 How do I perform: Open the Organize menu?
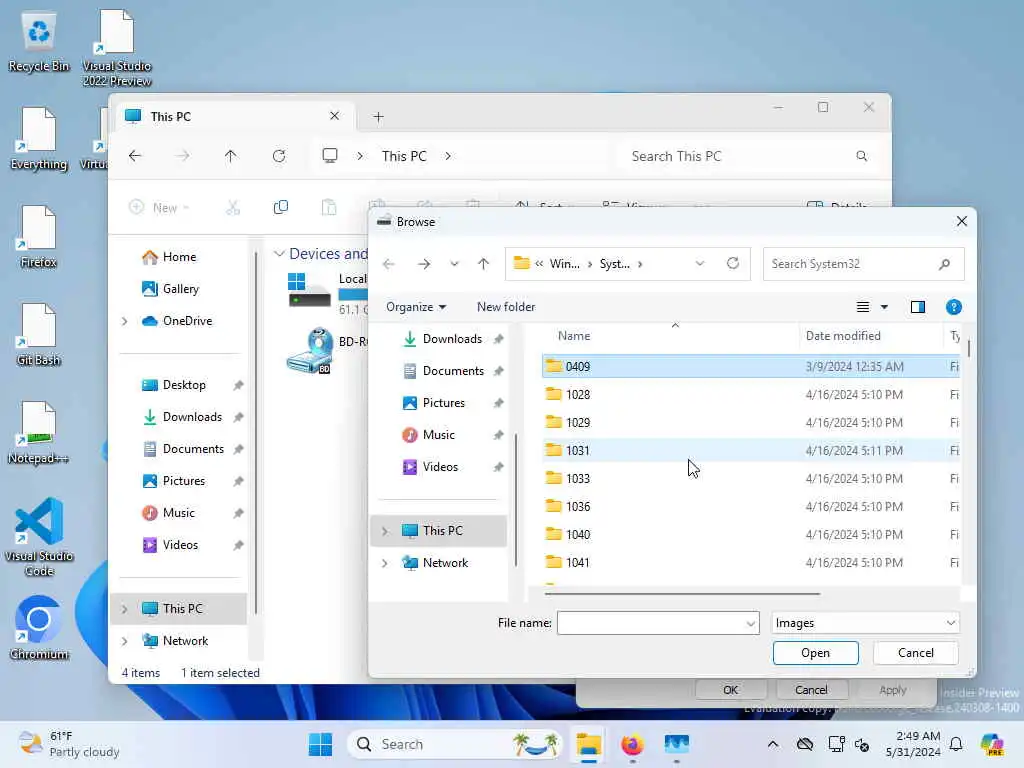416,307
